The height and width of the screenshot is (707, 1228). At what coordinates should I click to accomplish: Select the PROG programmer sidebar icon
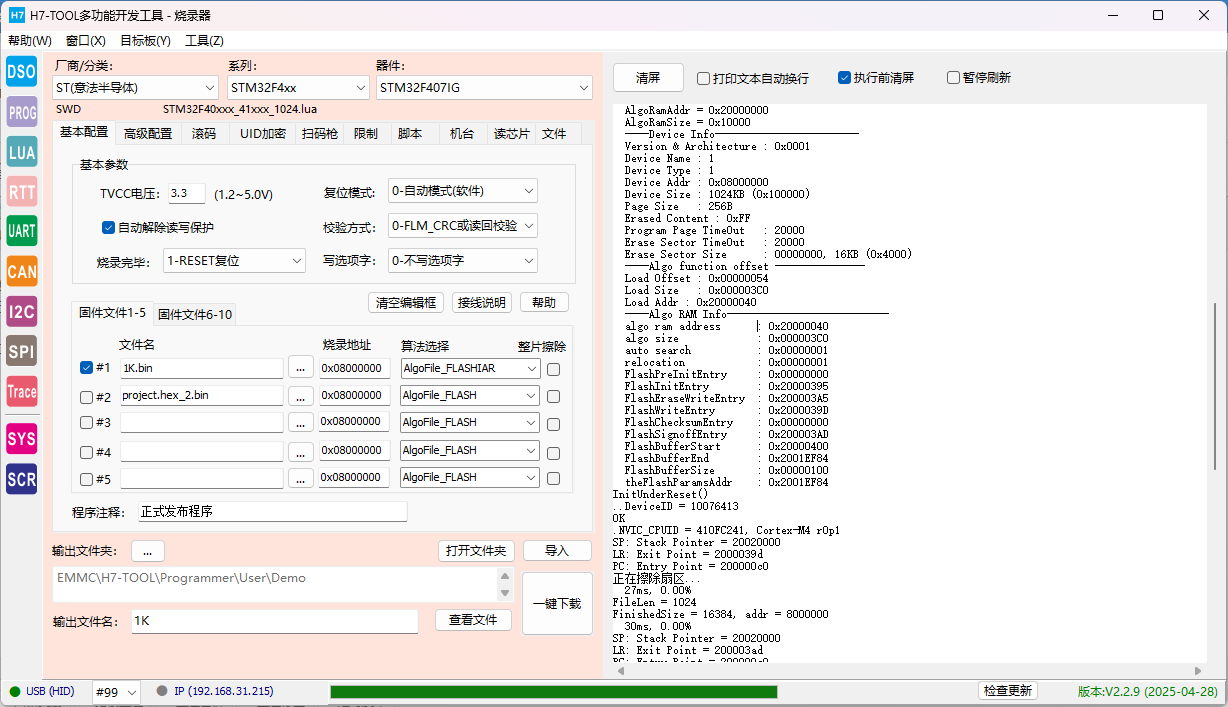(22, 113)
